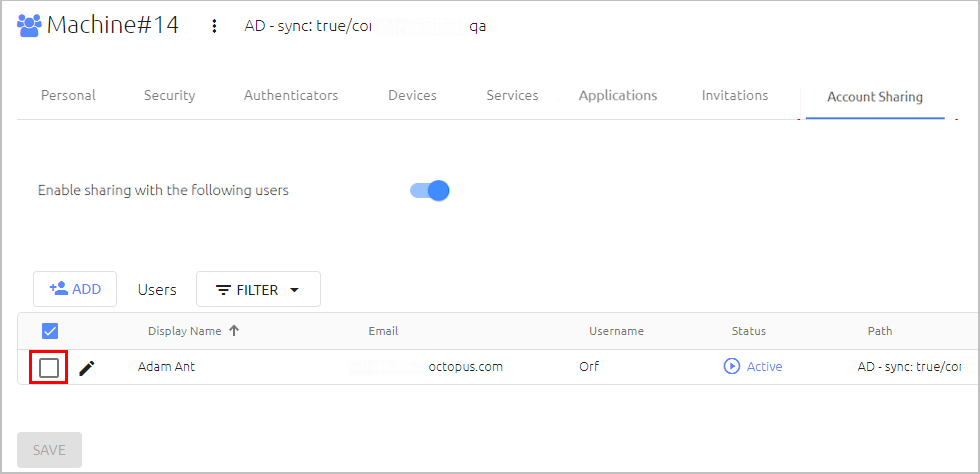Click the Active status play icon
The width and height of the screenshot is (980, 474).
click(731, 366)
